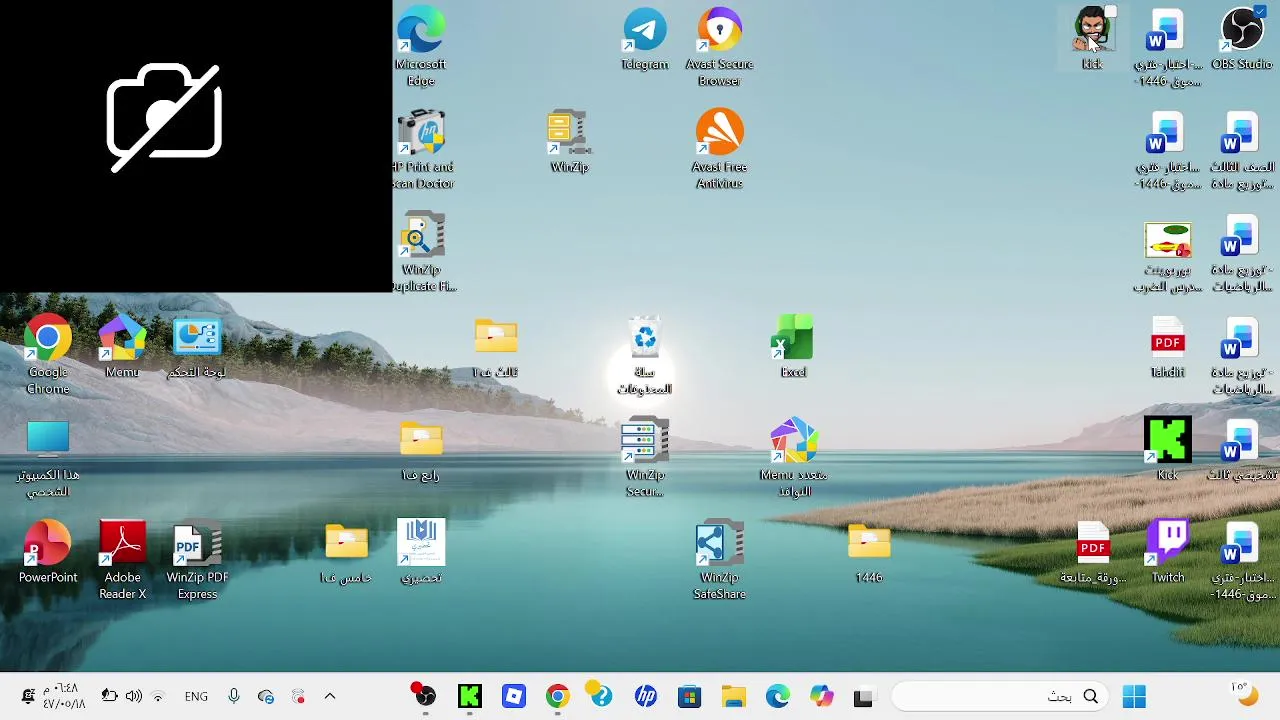1280x720 pixels.
Task: Select the 1446 folder
Action: click(x=869, y=552)
